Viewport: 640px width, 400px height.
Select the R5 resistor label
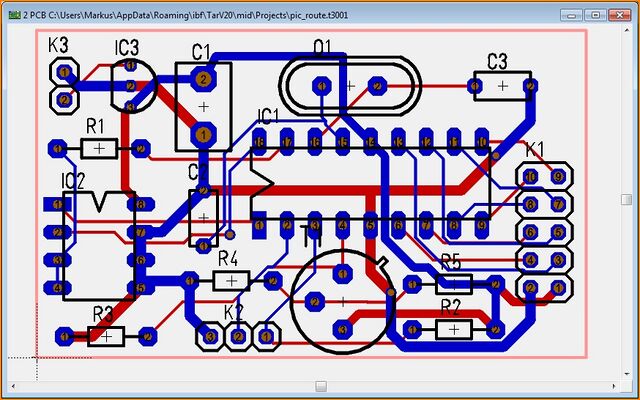tap(451, 262)
